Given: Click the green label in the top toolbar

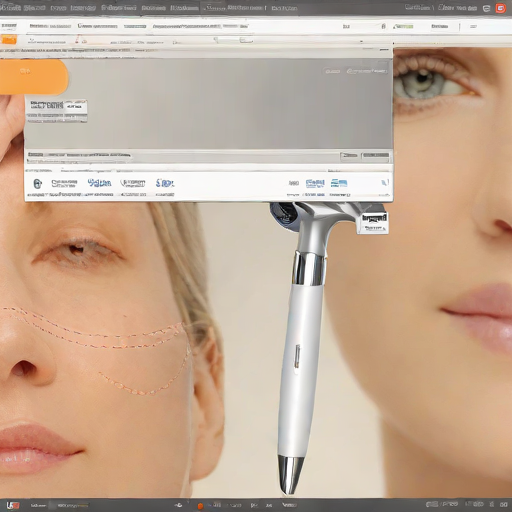Looking at the screenshot, I should tap(403, 26).
